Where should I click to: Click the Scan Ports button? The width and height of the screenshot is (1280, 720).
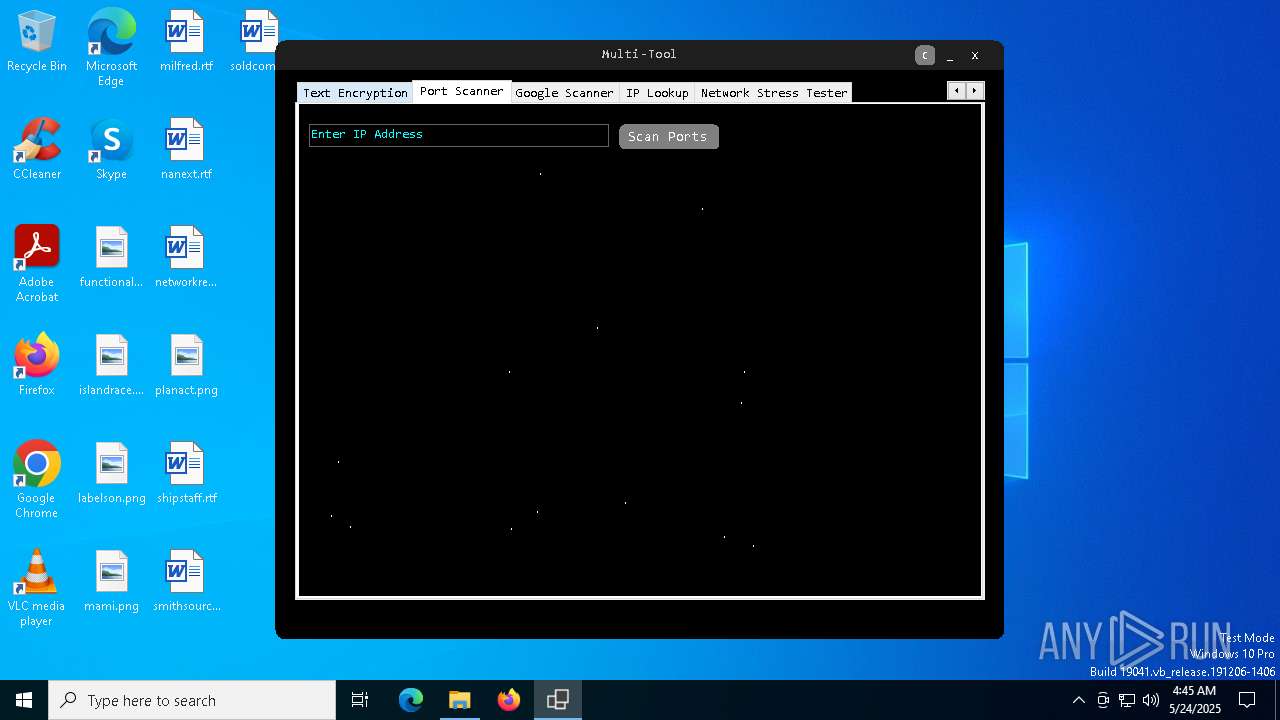point(668,137)
